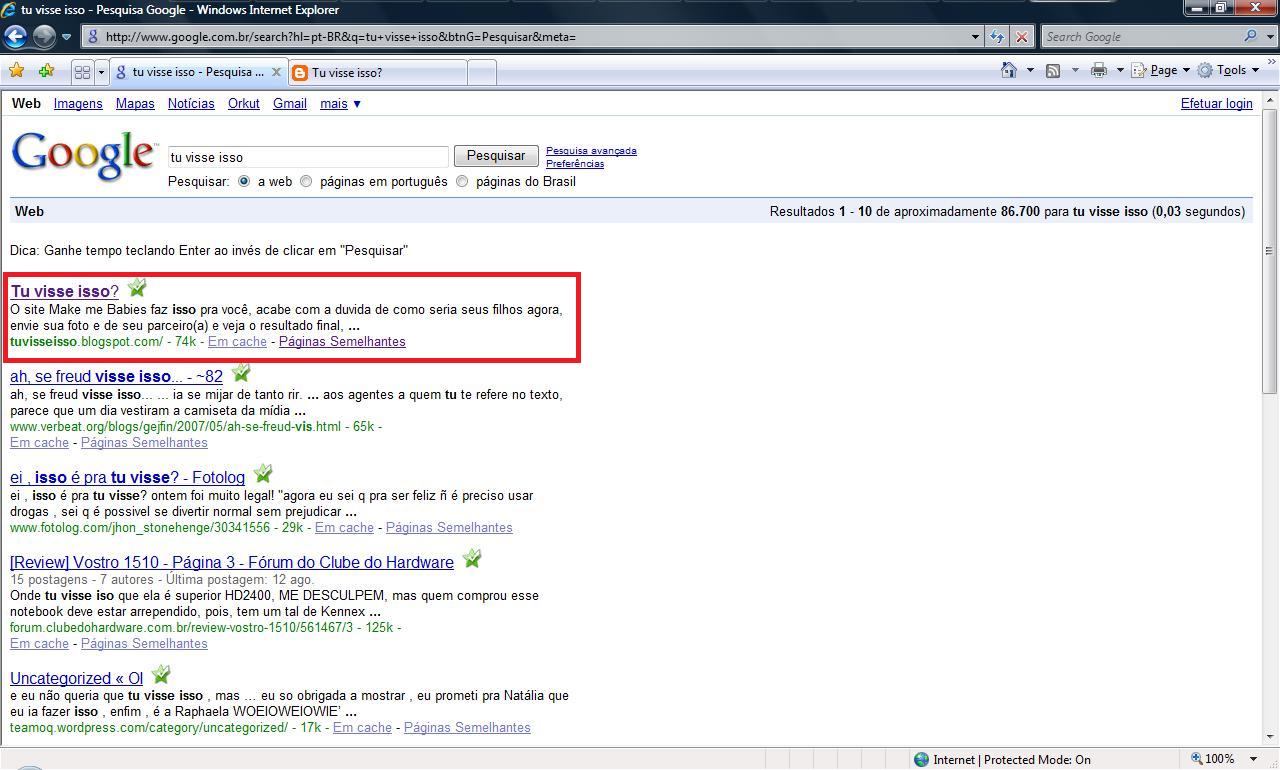Open the "Tu visse isso?" result link
The height and width of the screenshot is (770, 1280).
pyautogui.click(x=65, y=291)
